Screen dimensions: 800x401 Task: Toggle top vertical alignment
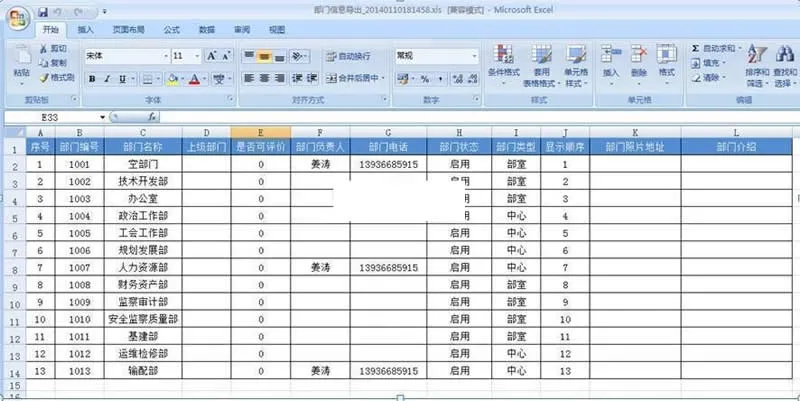(248, 56)
